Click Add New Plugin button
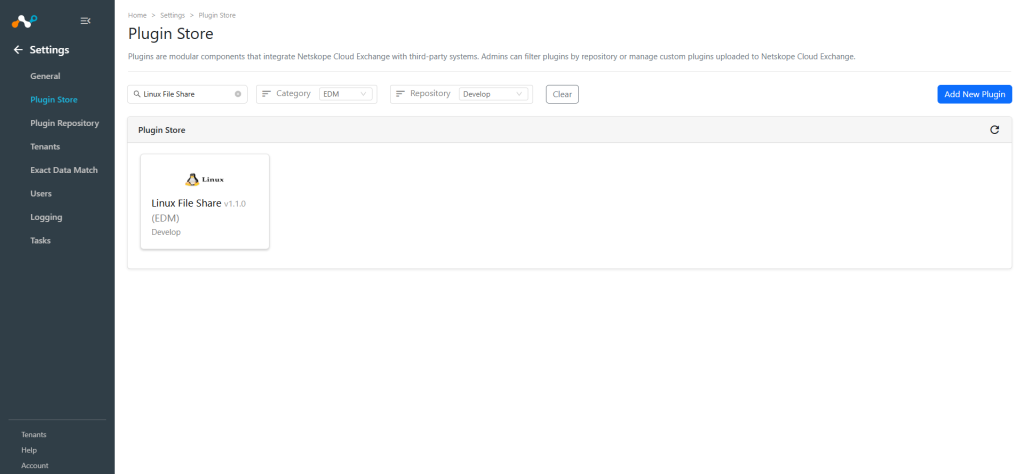The image size is (1024, 474). click(974, 94)
